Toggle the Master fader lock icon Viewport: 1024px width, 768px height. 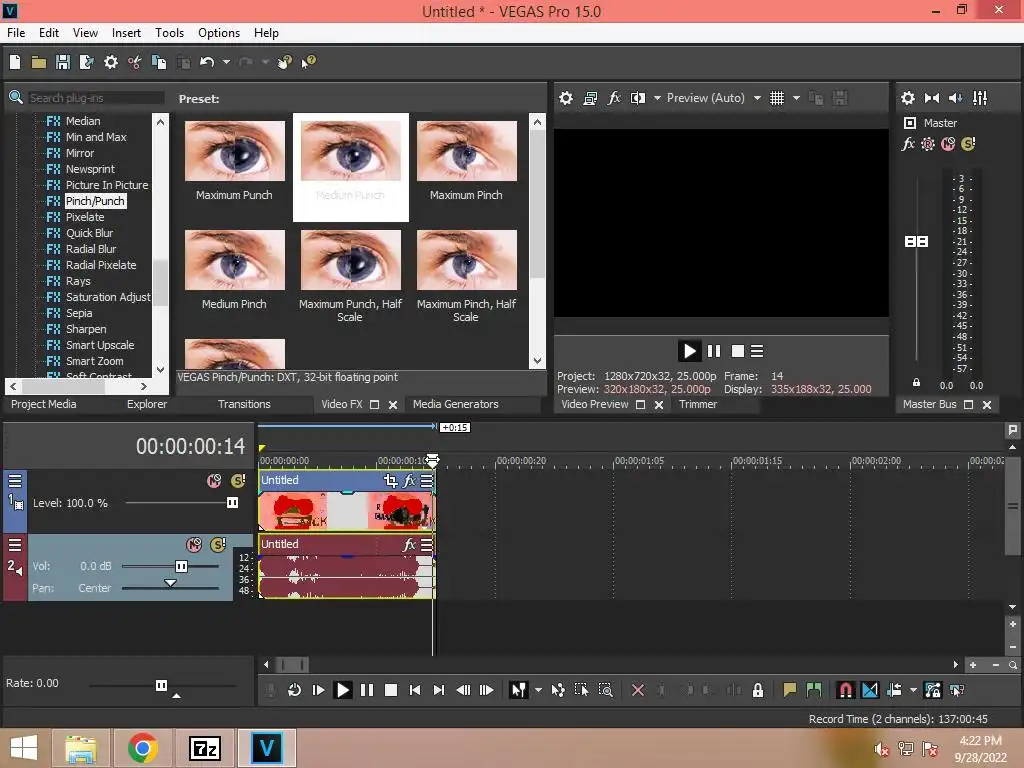click(x=916, y=382)
